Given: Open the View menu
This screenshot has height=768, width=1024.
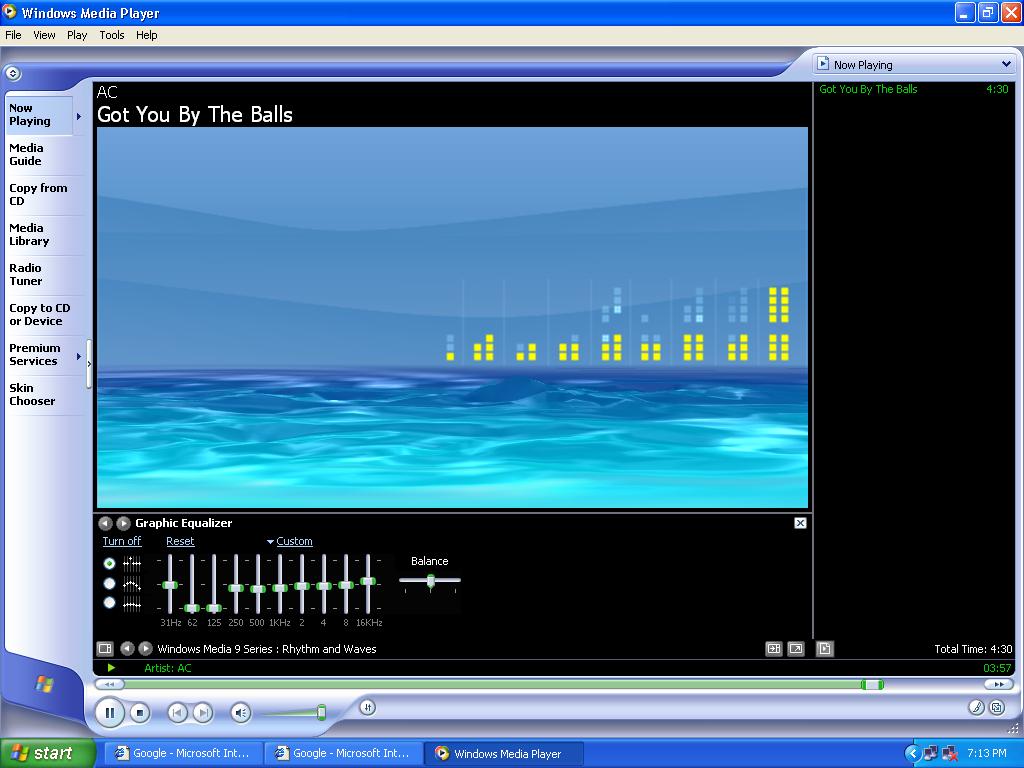Looking at the screenshot, I should pos(44,35).
